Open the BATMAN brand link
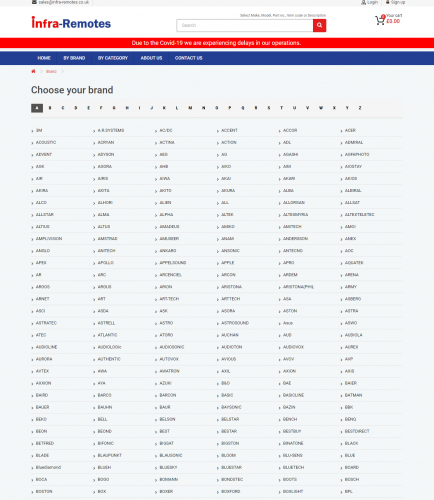Image resolution: width=434 pixels, height=500 pixels. pyautogui.click(x=354, y=395)
